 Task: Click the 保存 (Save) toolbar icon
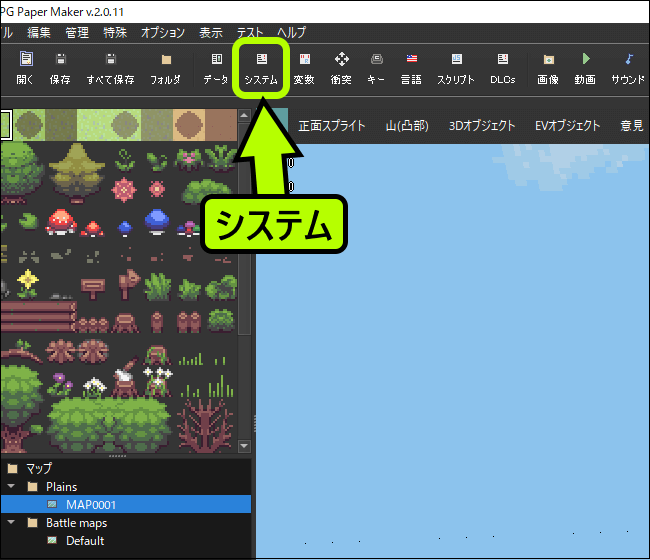click(x=60, y=68)
